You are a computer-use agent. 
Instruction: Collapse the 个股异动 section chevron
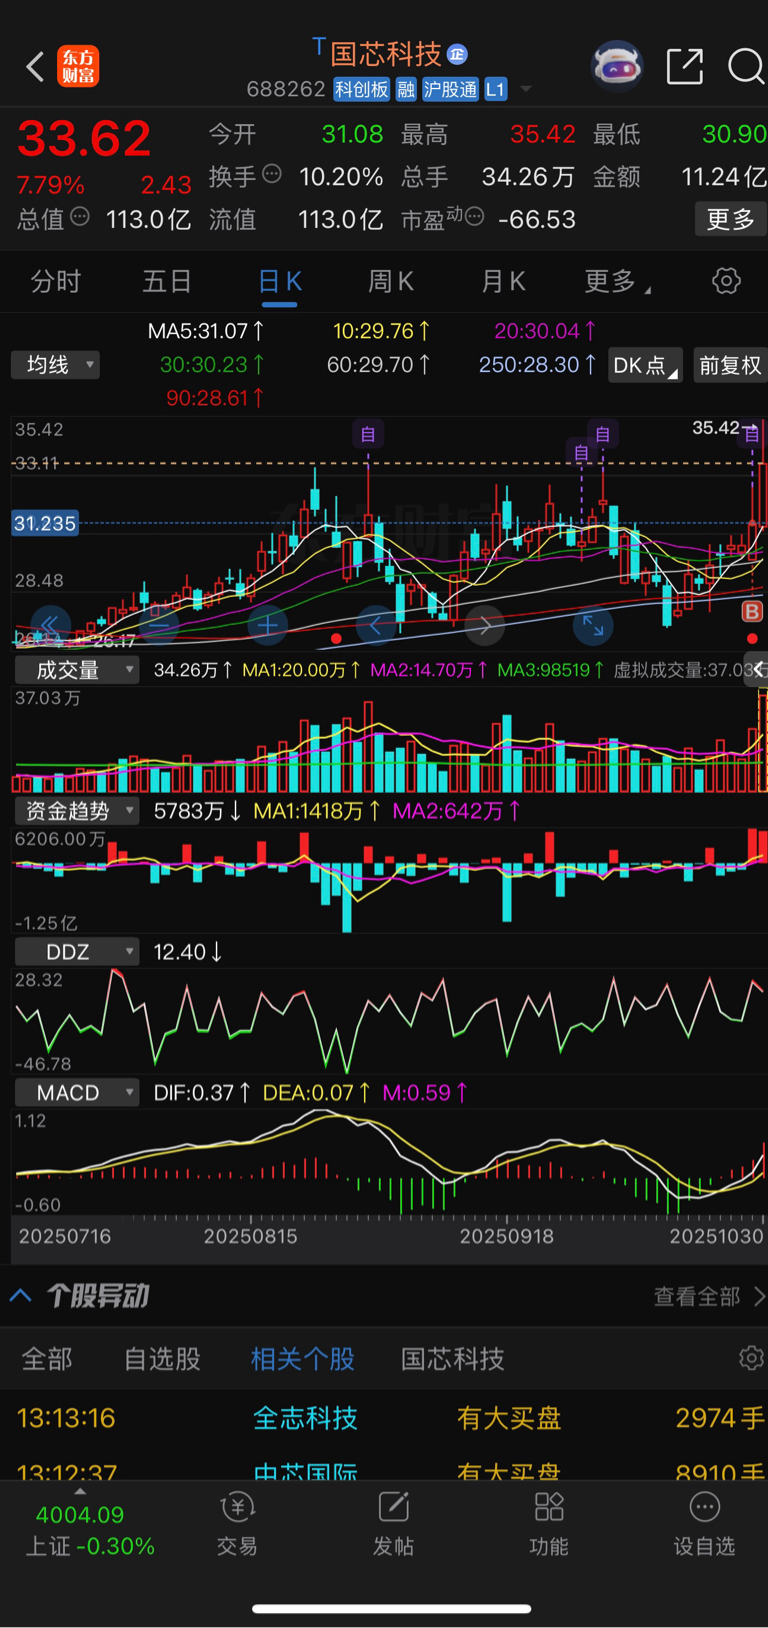(20, 1296)
